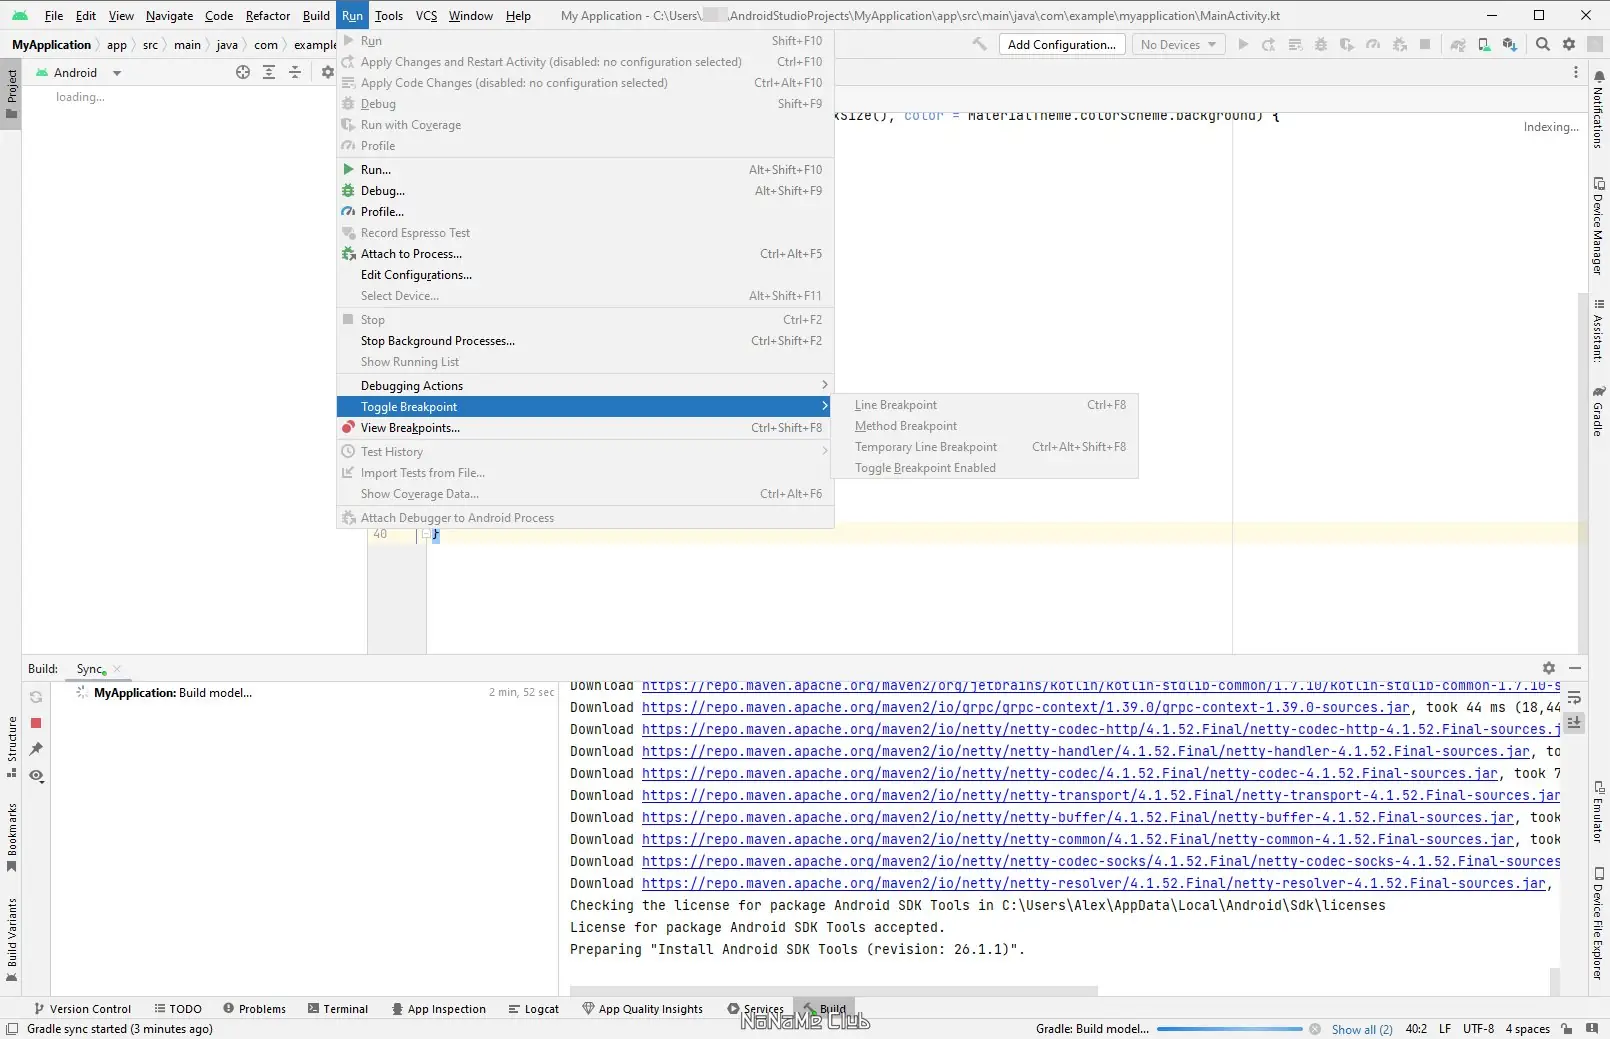The image size is (1610, 1039).
Task: Click the Make Project hammer icon
Action: 979,44
